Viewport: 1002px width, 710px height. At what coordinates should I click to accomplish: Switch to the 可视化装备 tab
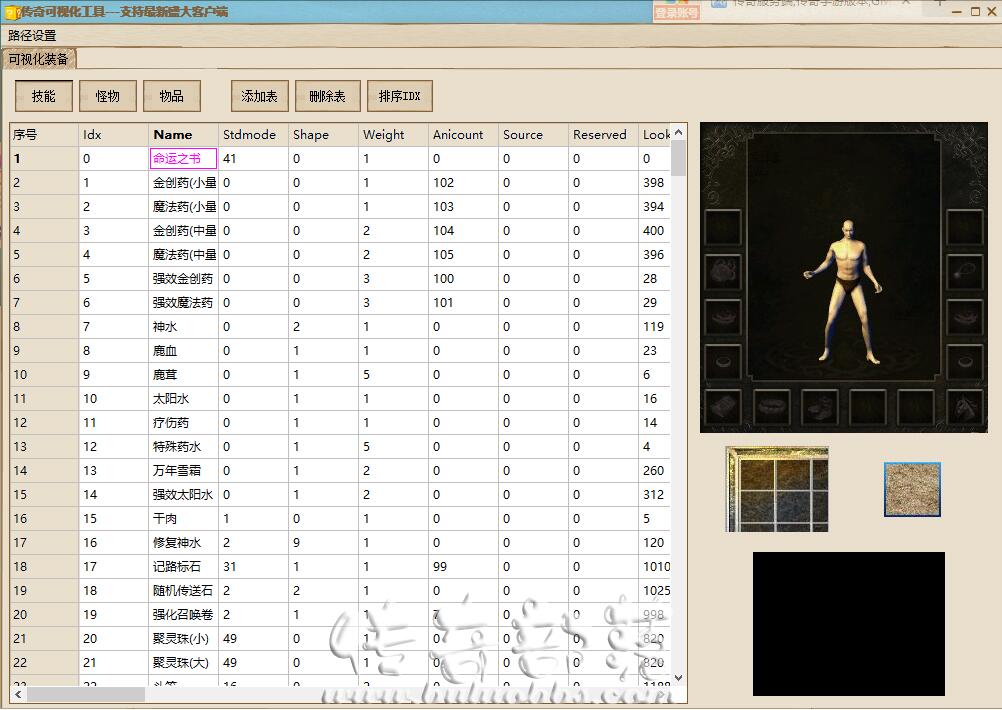[x=38, y=59]
